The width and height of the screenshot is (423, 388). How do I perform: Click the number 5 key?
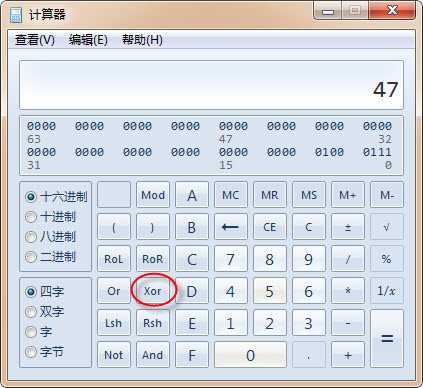(270, 291)
